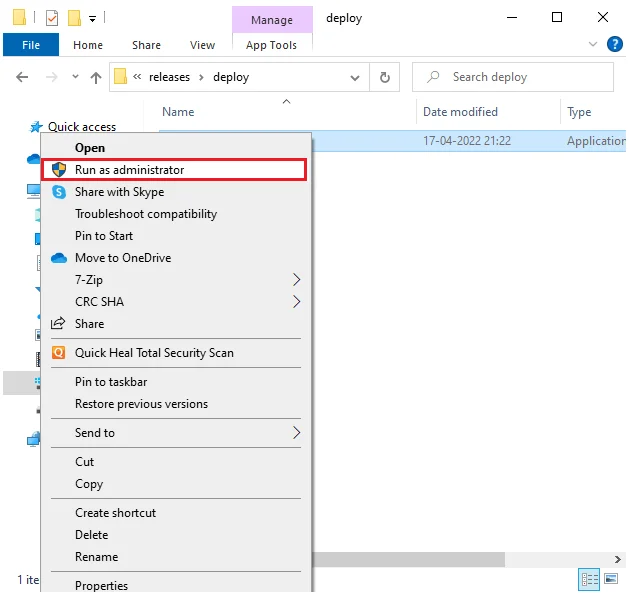Click the Run as administrator shield icon
The width and height of the screenshot is (629, 594).
59,170
